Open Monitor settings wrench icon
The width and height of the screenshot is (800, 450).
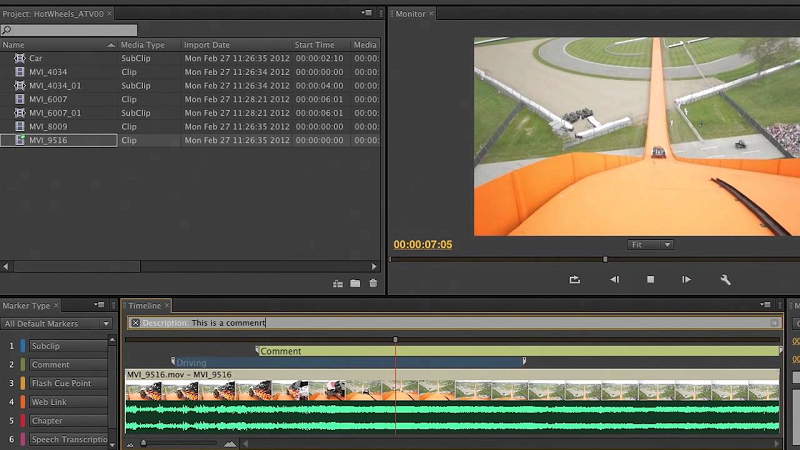point(726,280)
